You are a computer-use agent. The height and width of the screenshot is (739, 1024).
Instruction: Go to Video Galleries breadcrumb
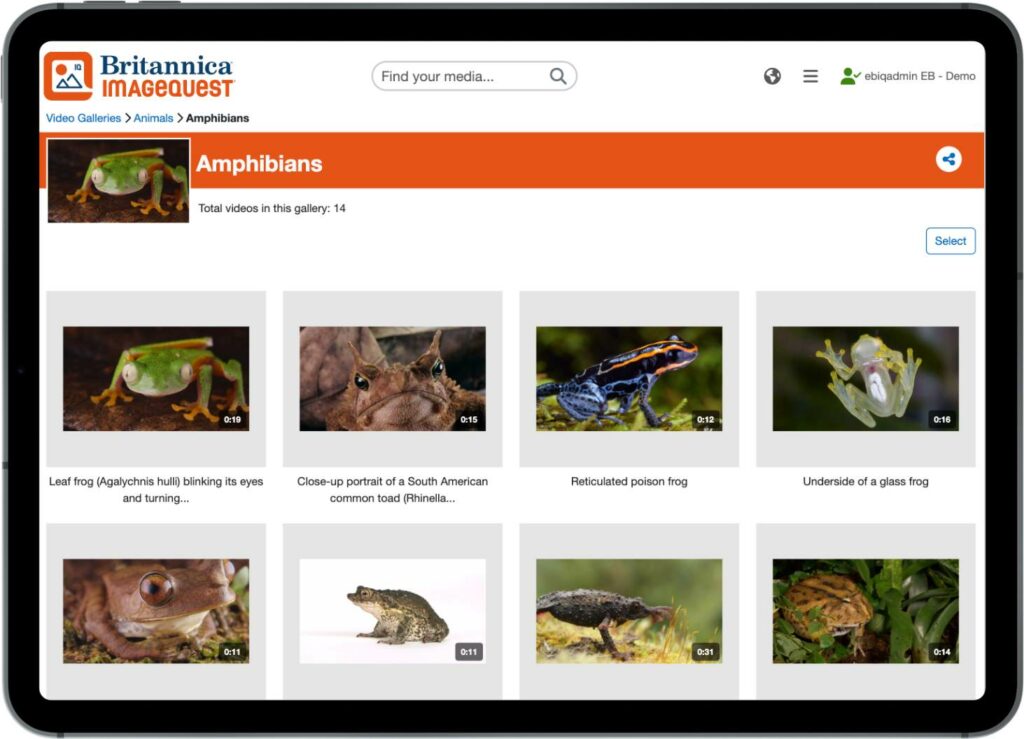(83, 118)
